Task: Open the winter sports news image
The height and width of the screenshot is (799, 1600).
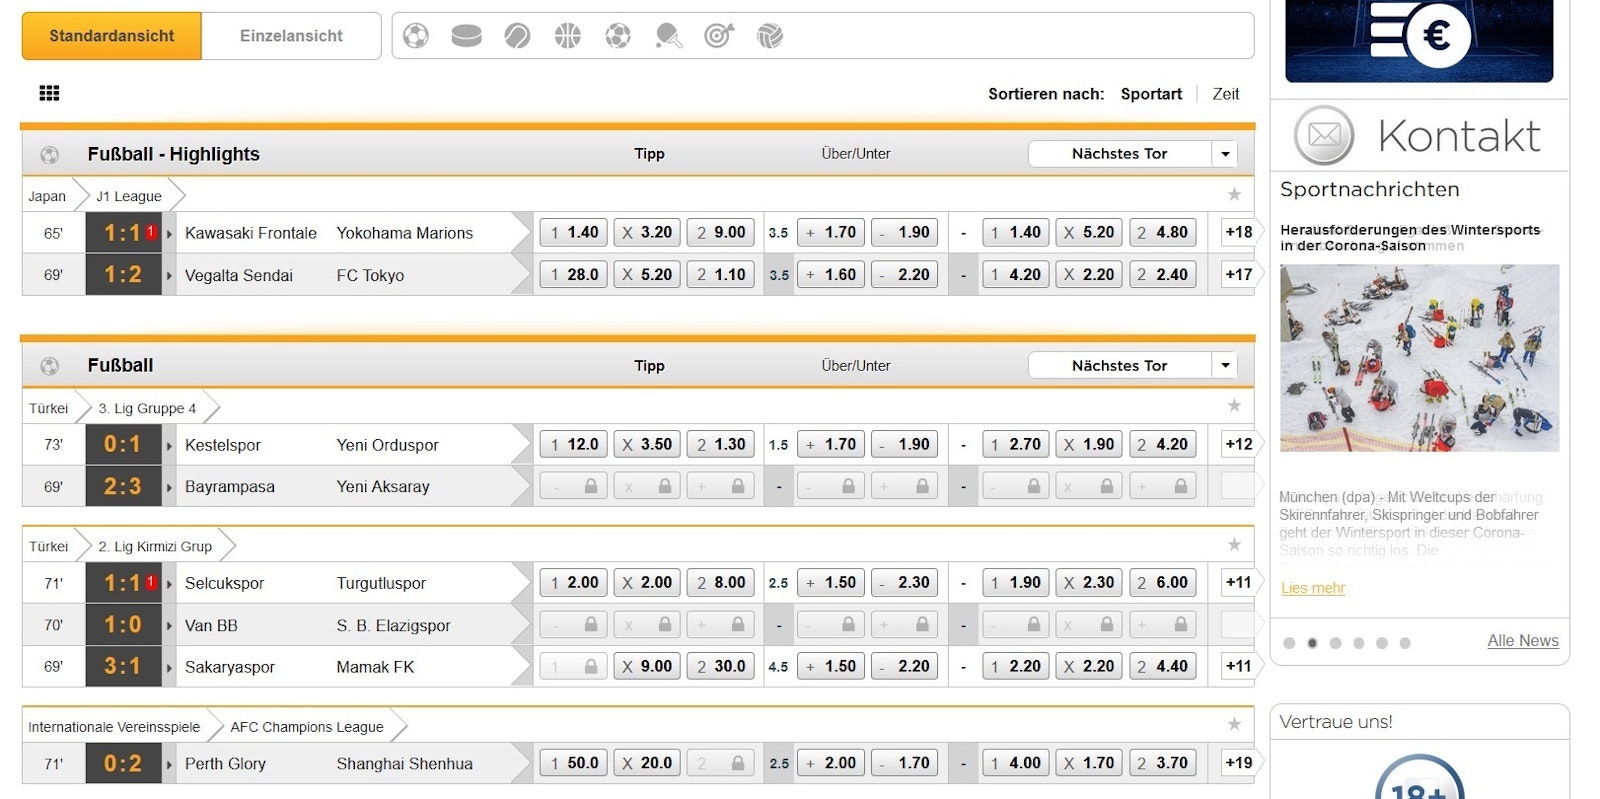Action: 1419,358
